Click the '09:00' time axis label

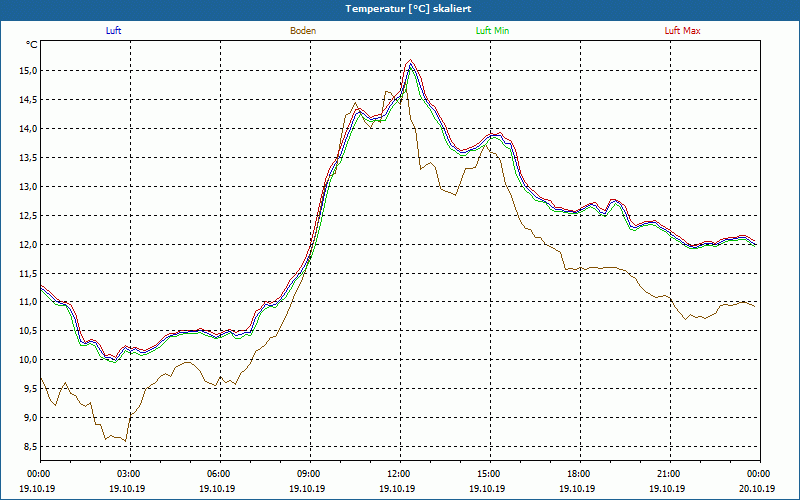pos(310,474)
